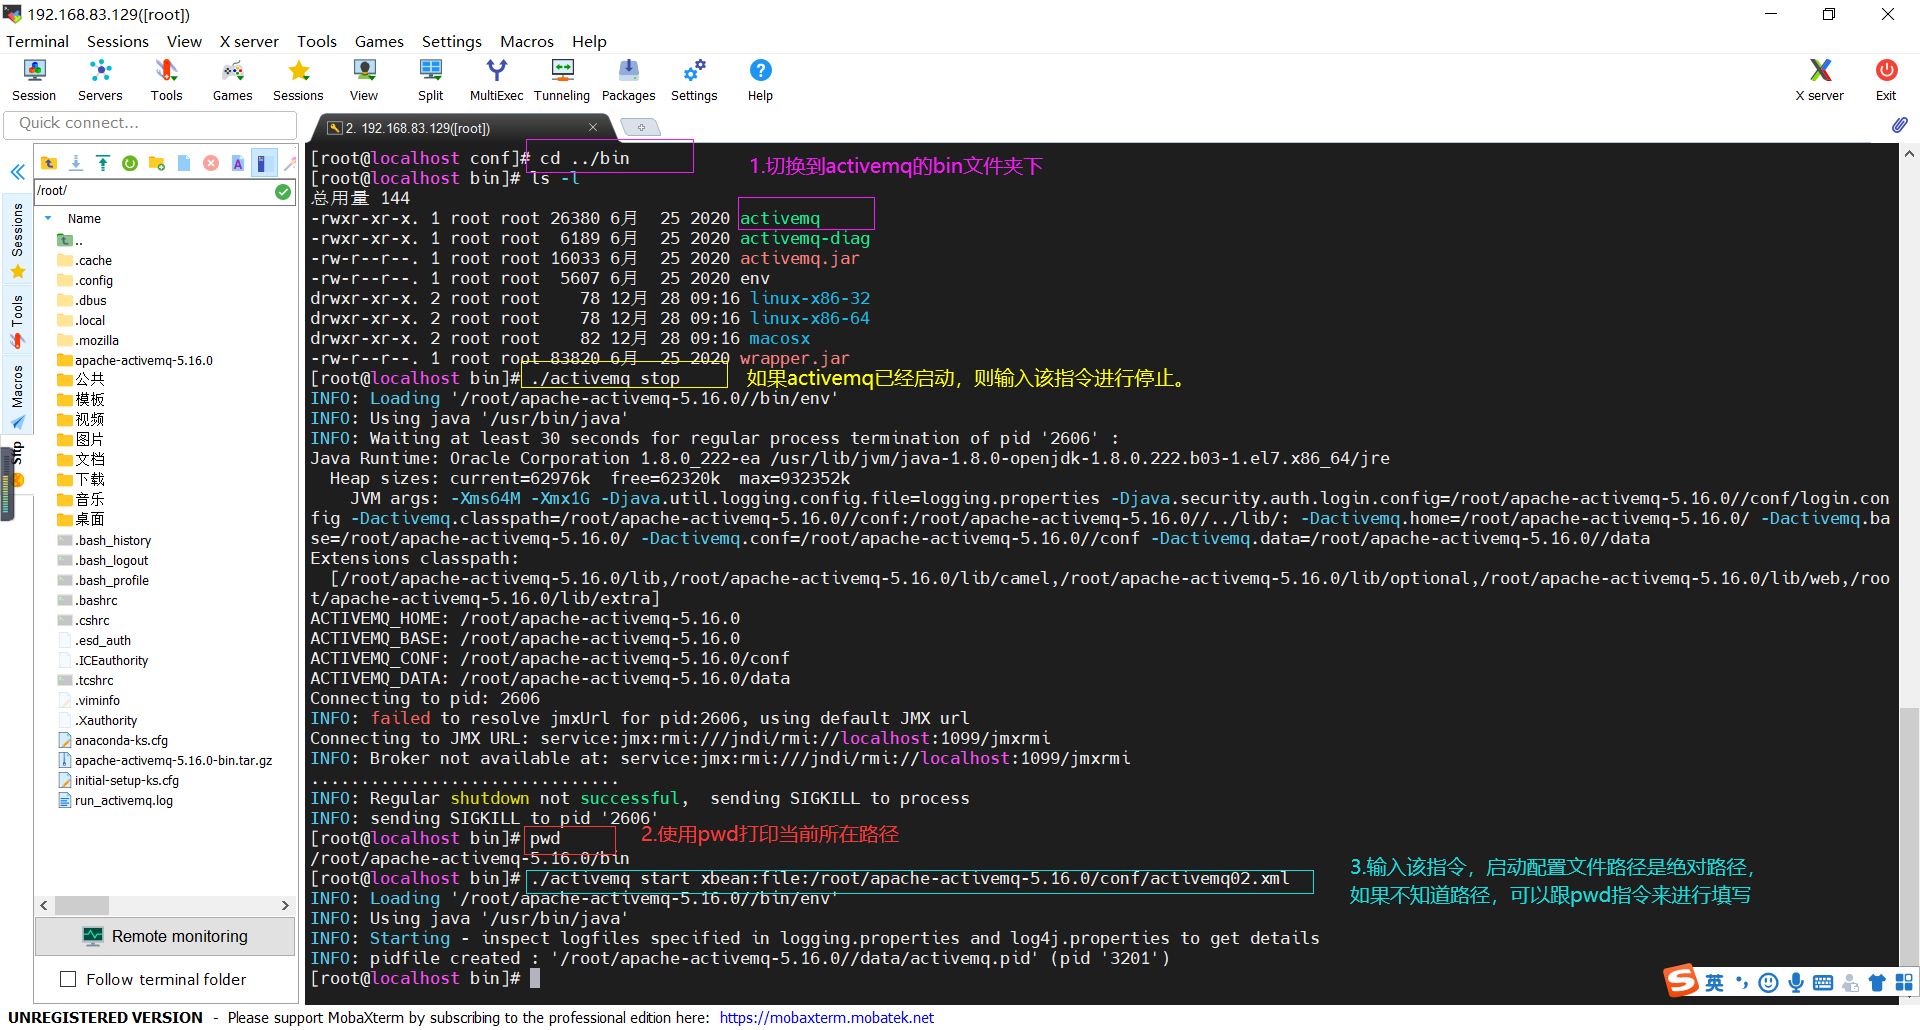Open the Macros vertical sidebar tab

17,396
